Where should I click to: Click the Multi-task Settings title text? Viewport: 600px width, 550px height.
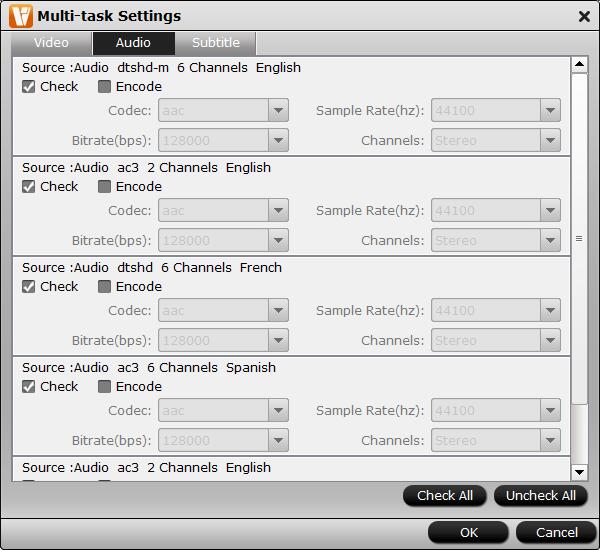click(x=109, y=16)
